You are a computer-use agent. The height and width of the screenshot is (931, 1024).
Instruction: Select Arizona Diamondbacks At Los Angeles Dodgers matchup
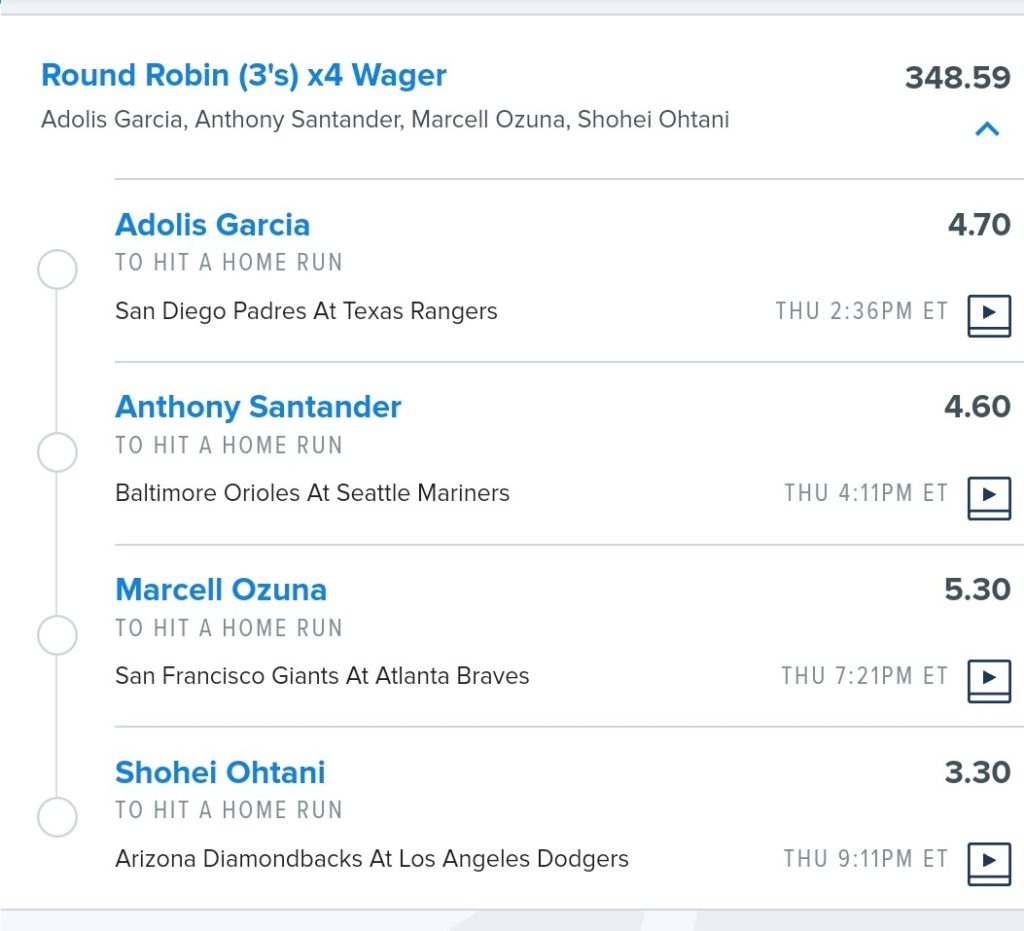[372, 859]
